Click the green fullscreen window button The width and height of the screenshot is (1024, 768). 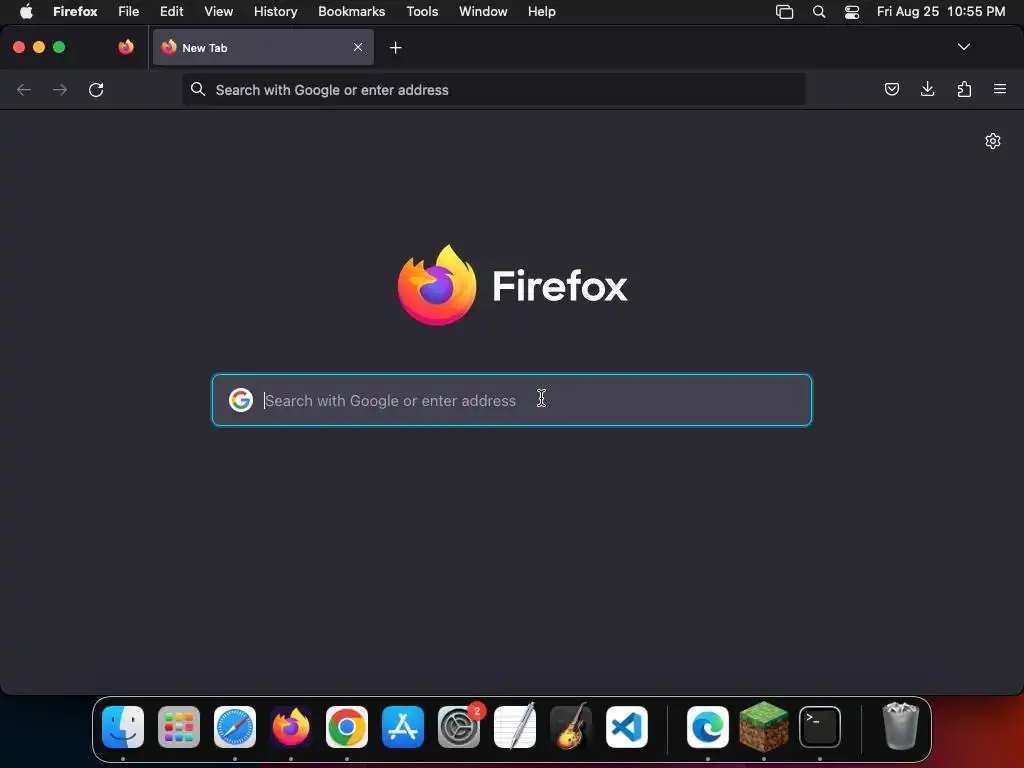59,47
